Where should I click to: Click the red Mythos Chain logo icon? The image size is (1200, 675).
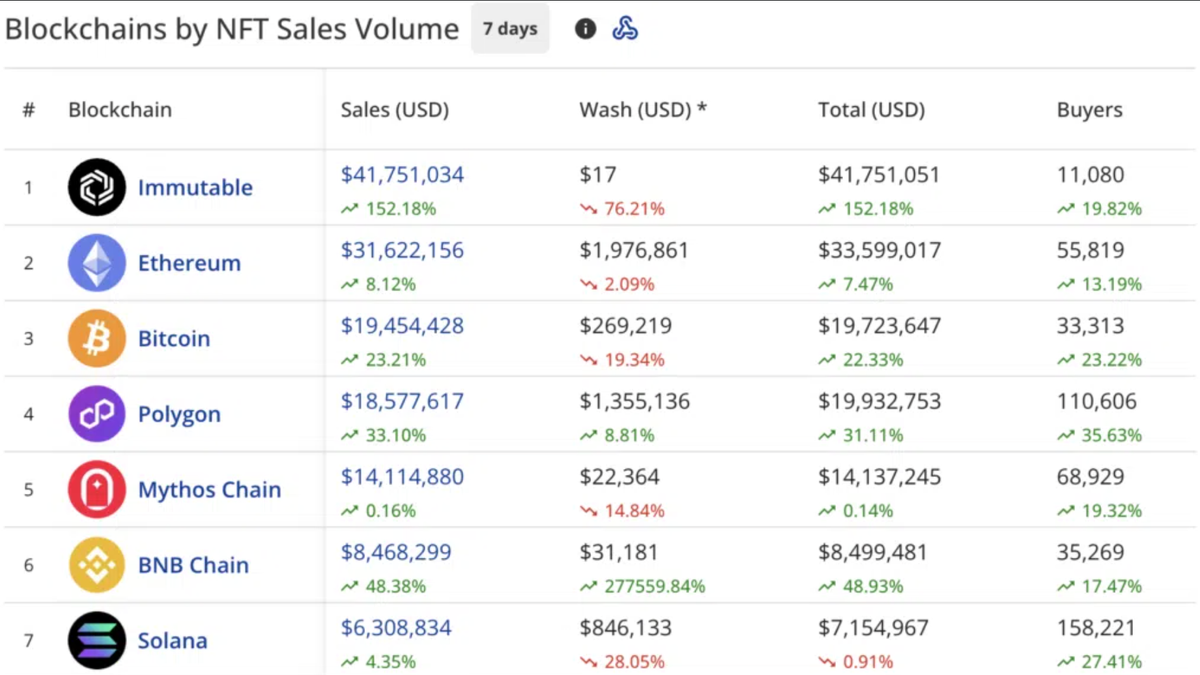coord(97,489)
